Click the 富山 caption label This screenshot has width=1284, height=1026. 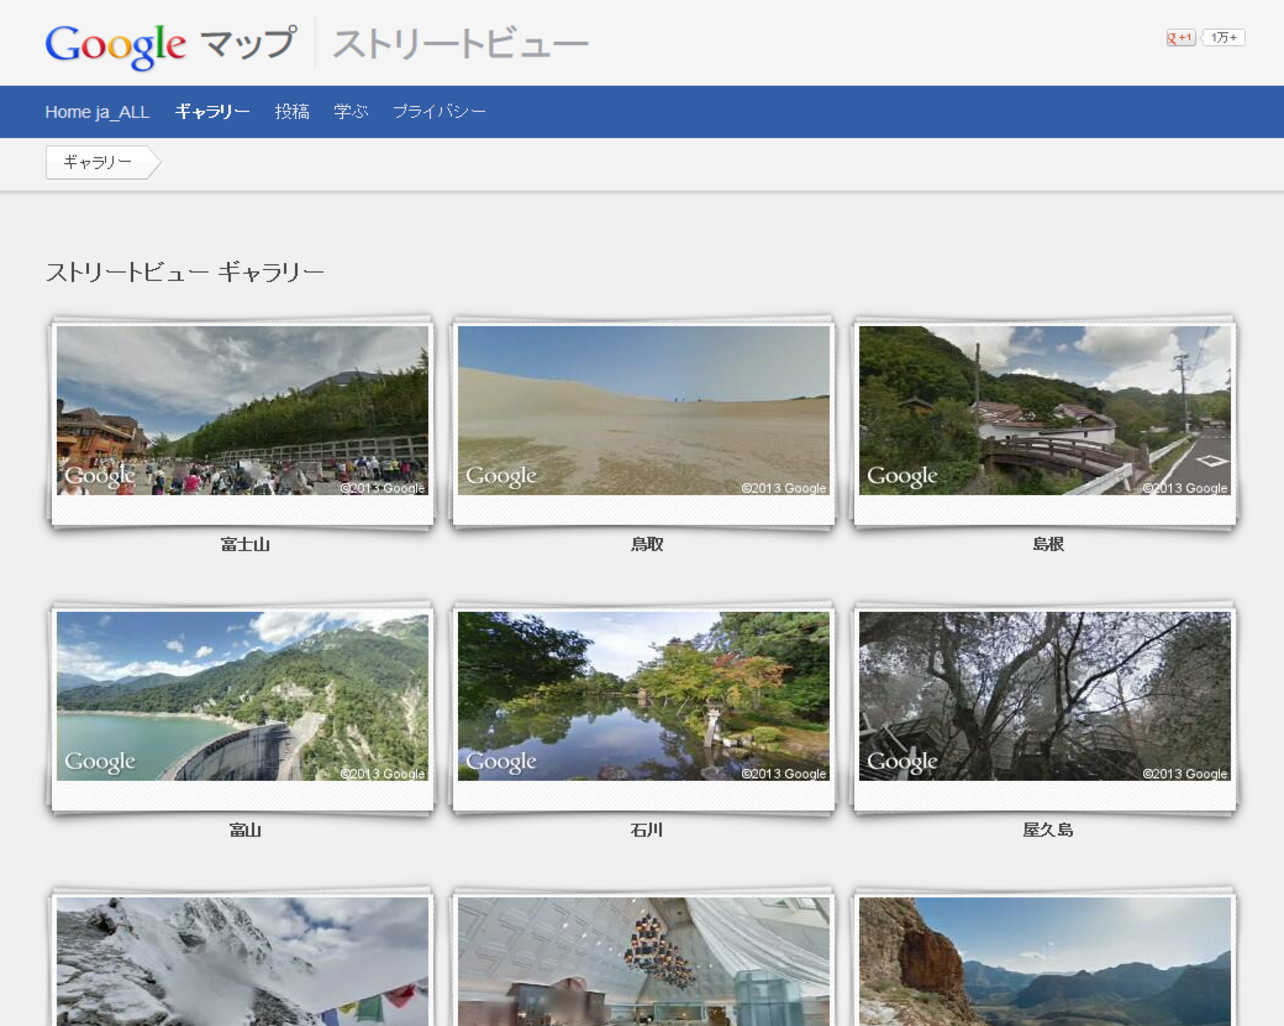pos(245,830)
